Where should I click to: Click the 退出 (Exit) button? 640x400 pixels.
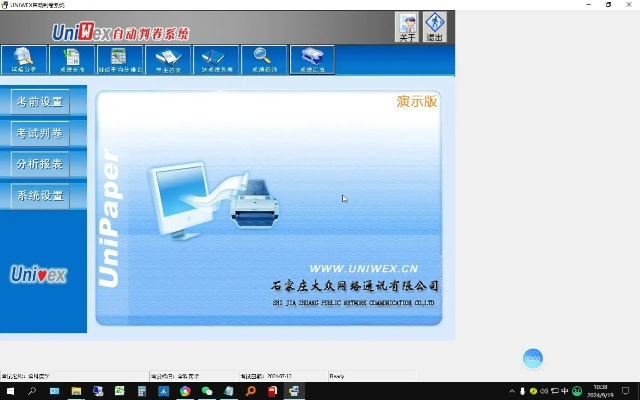click(435, 27)
